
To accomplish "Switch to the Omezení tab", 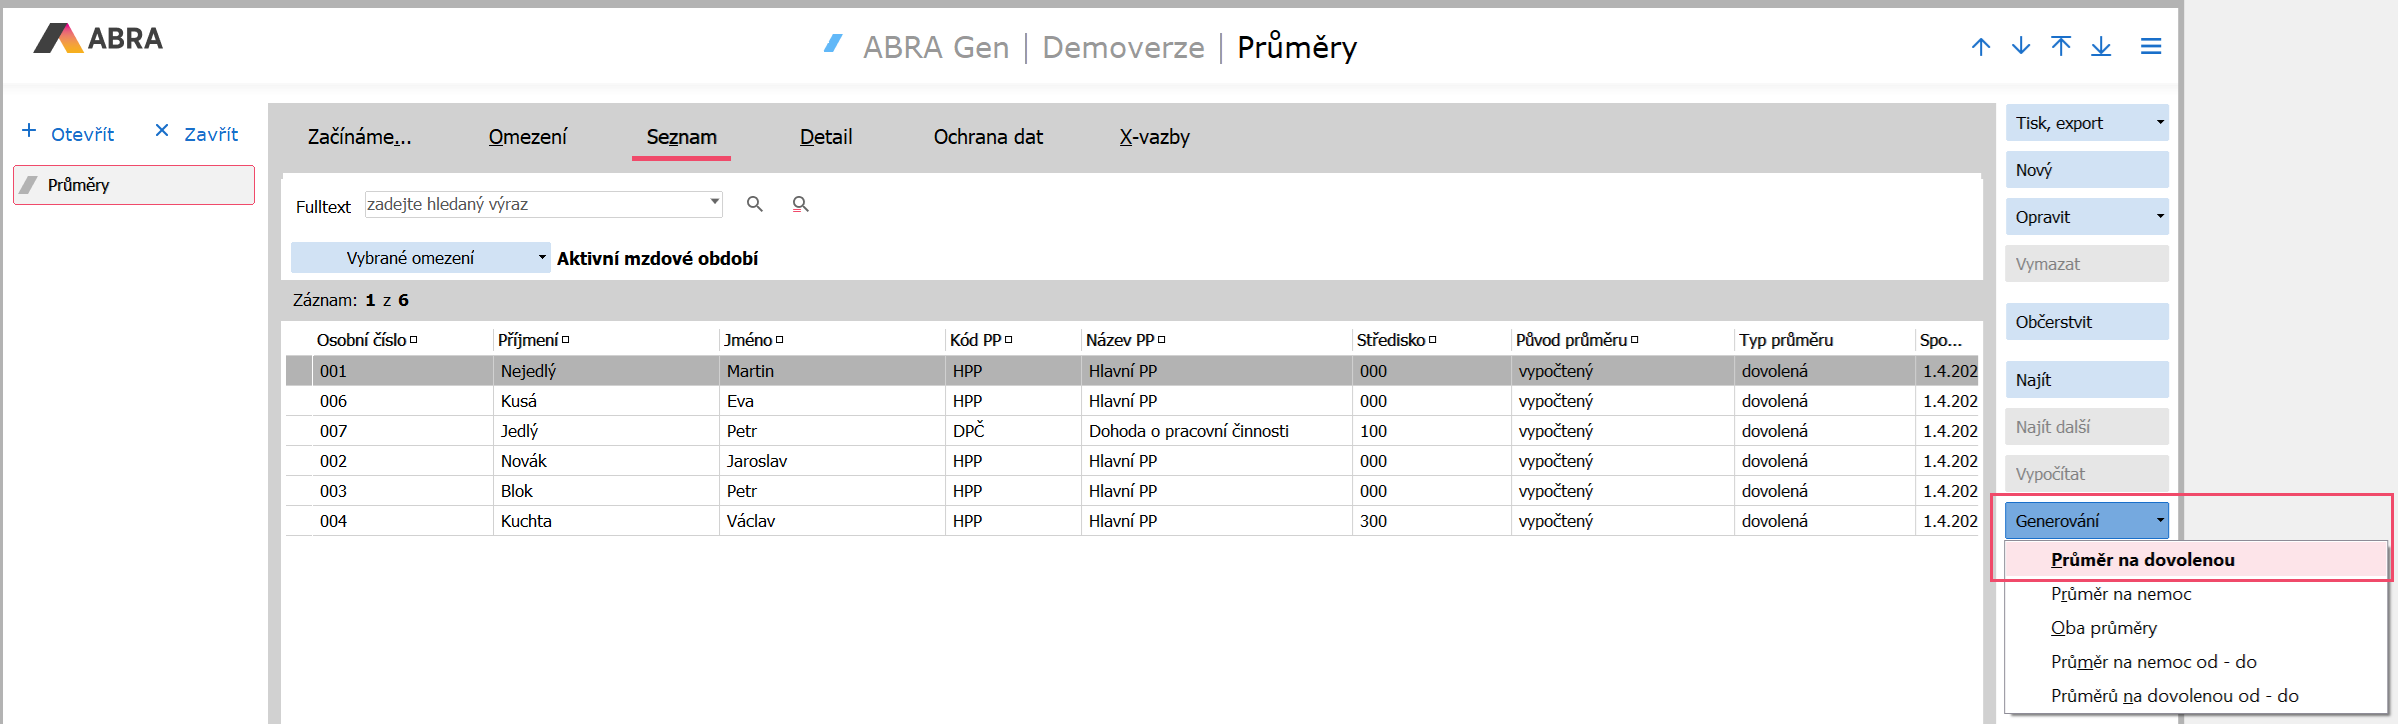I will point(527,137).
